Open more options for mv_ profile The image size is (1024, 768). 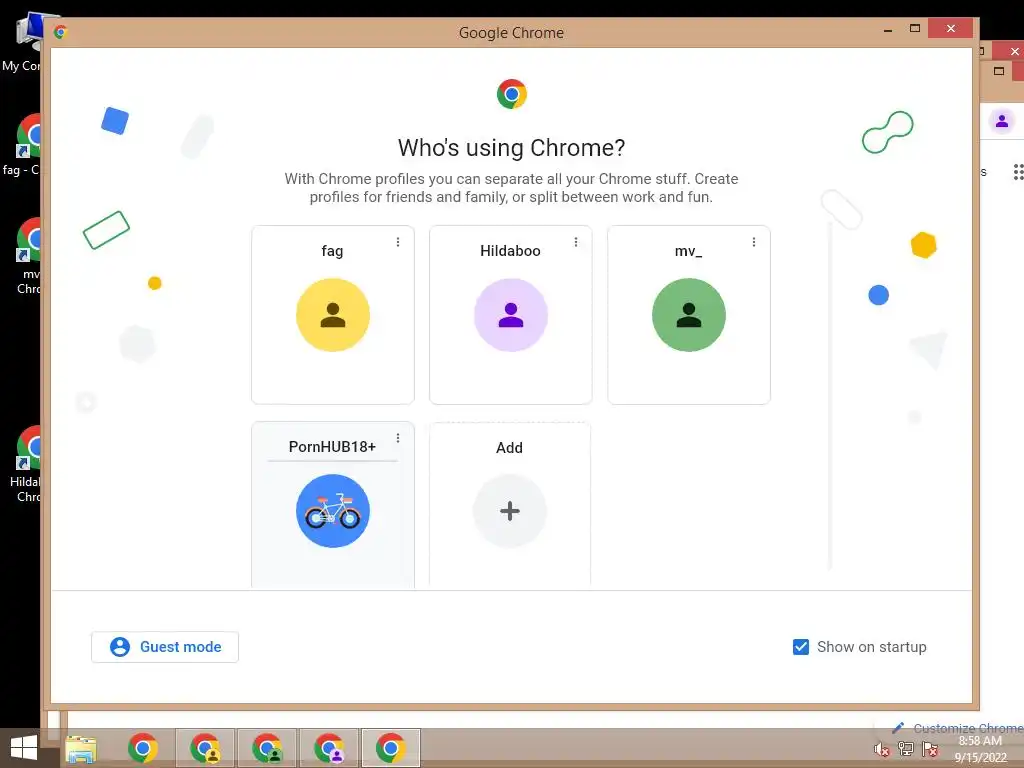pos(754,242)
